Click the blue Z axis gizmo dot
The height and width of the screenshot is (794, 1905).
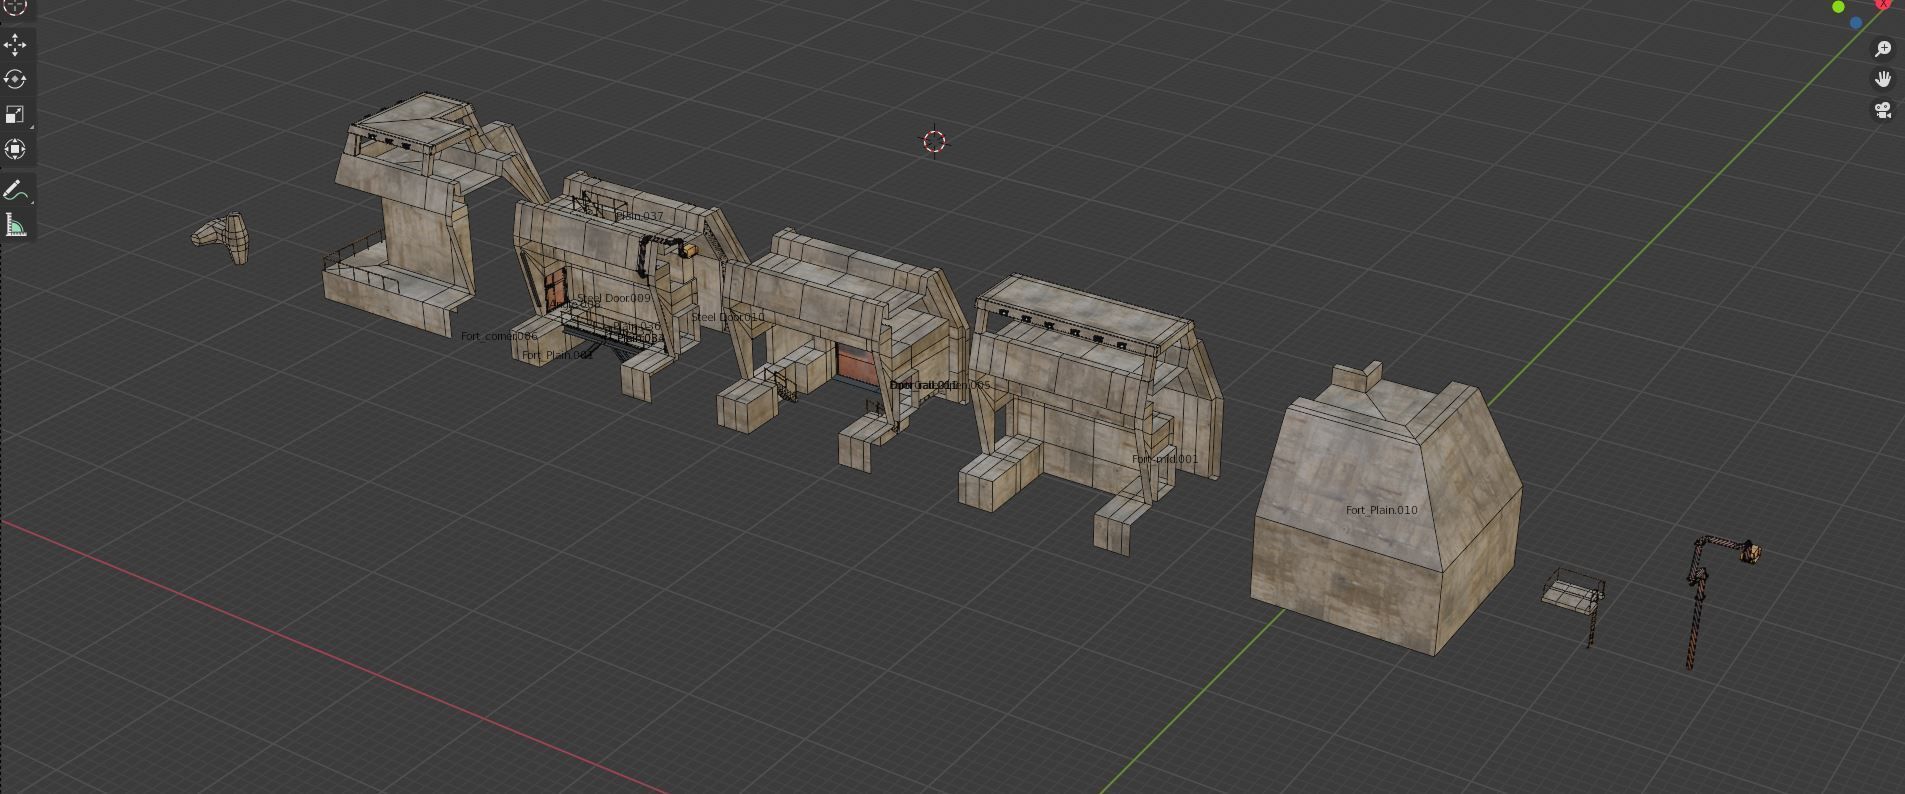1856,22
